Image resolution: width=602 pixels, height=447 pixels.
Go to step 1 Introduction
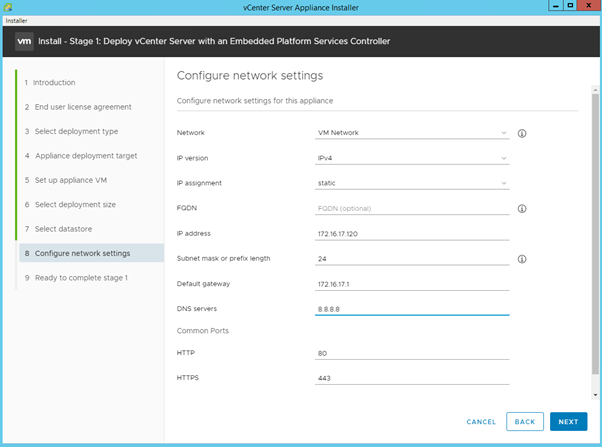tap(50, 83)
